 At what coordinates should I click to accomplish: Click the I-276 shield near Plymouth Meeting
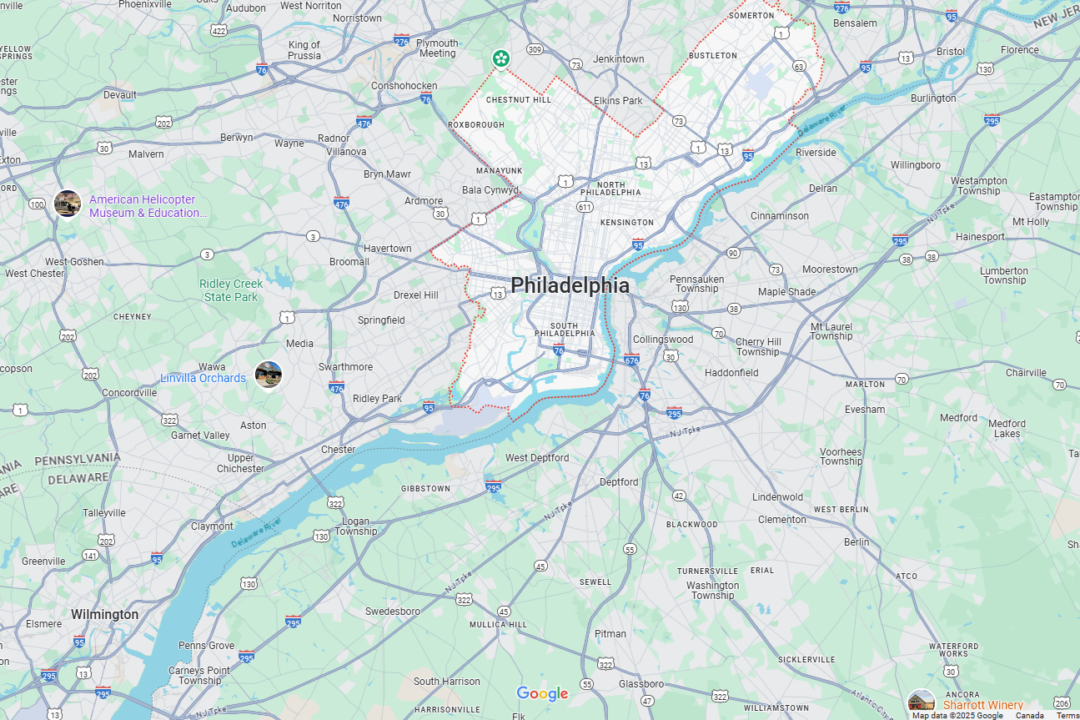coord(402,40)
